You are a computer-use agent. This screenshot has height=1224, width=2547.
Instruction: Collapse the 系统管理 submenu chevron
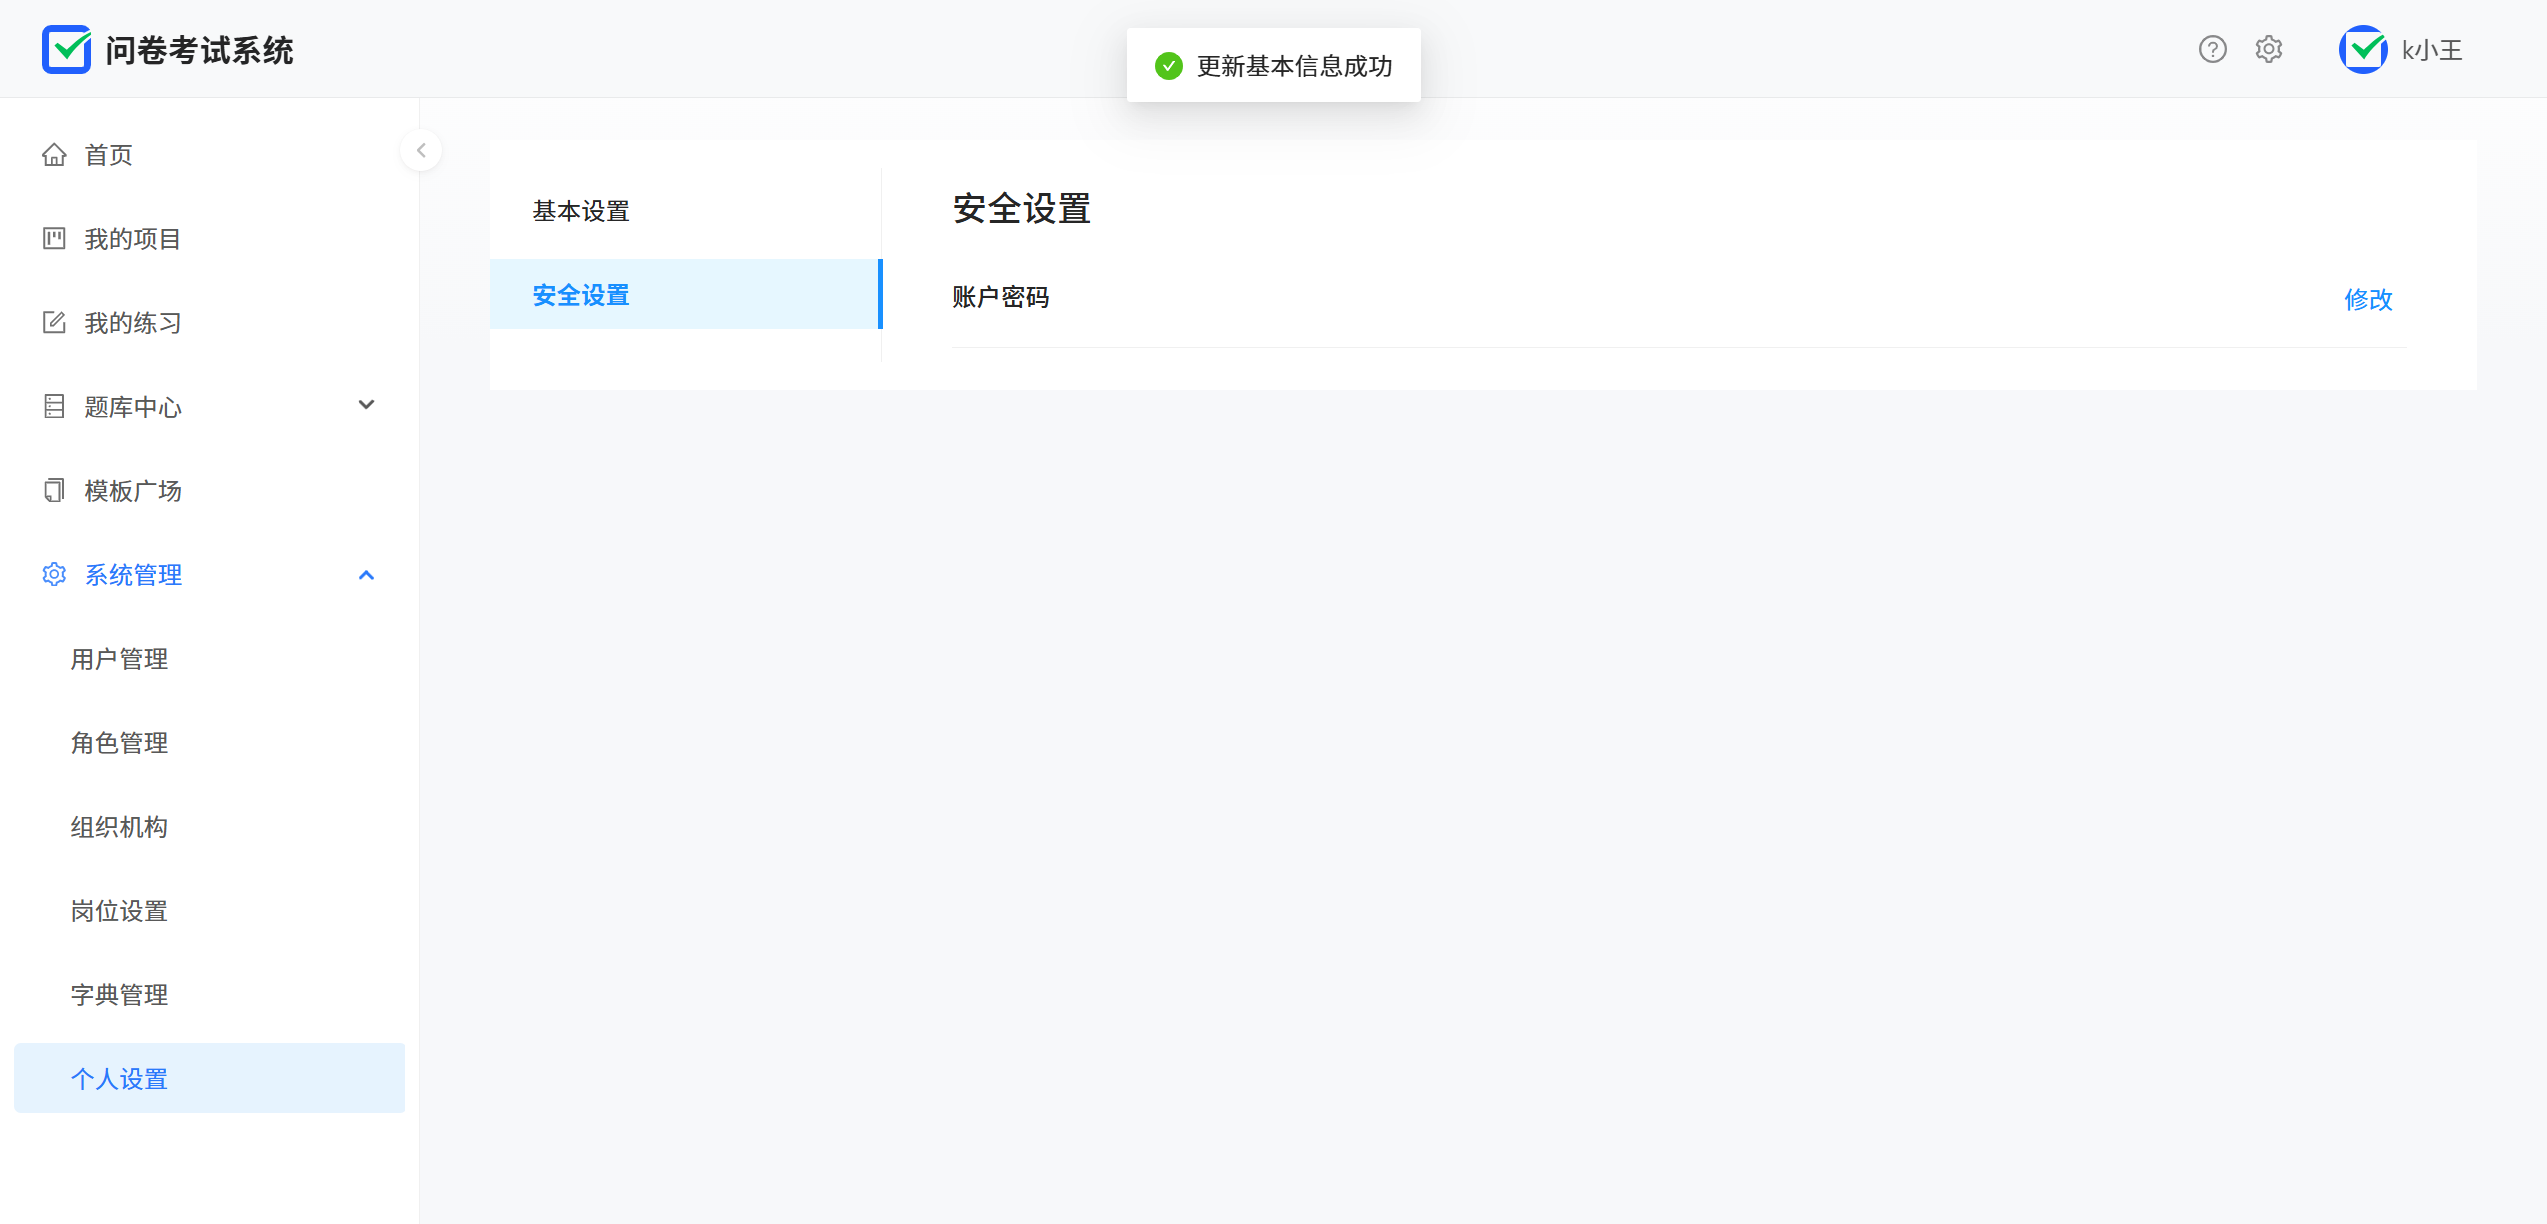point(366,575)
